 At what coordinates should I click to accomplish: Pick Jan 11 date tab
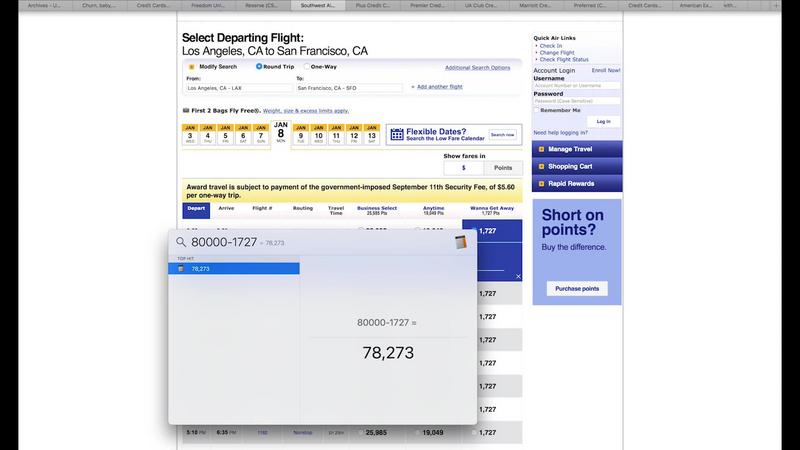click(x=336, y=134)
